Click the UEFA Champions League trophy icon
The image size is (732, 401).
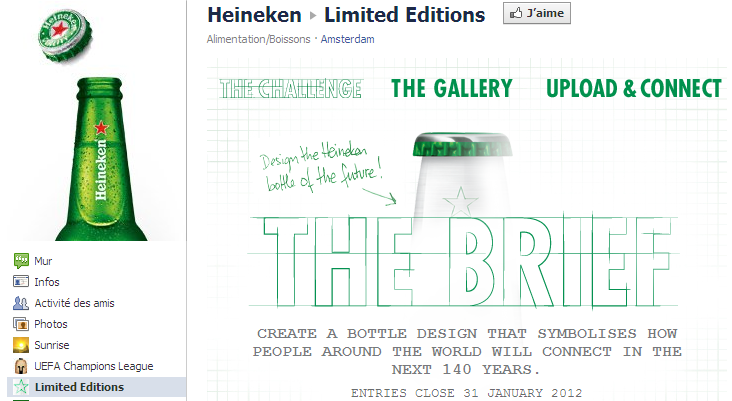tap(21, 366)
